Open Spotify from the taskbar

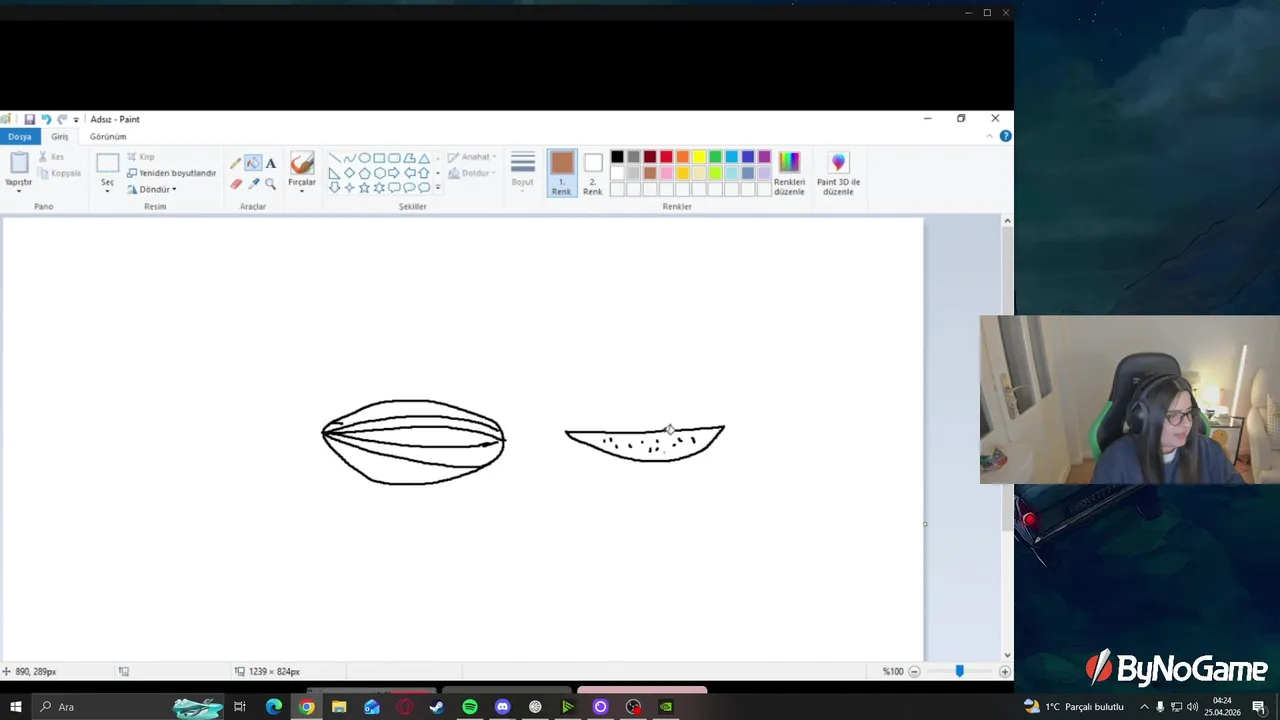(x=470, y=707)
